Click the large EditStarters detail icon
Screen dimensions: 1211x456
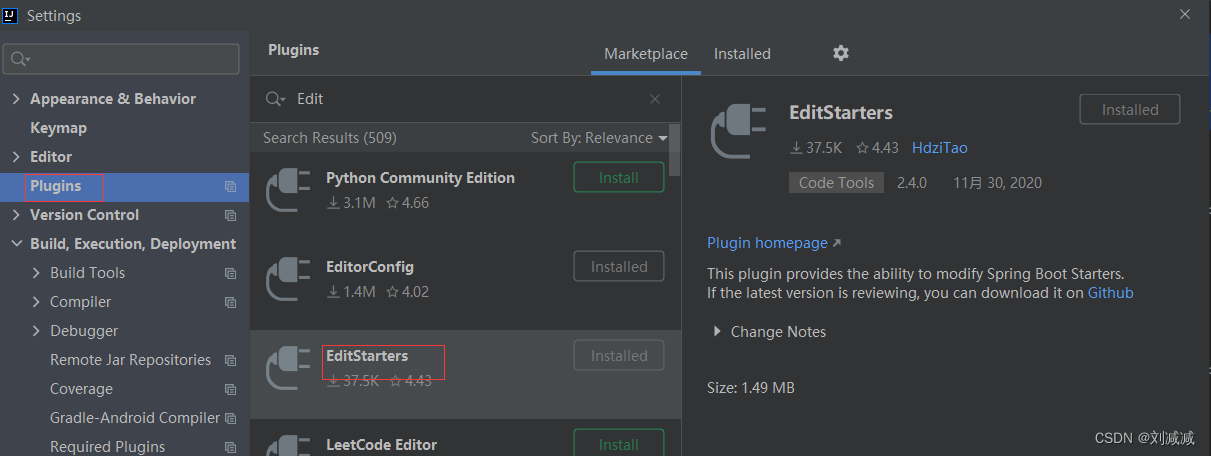tap(738, 133)
